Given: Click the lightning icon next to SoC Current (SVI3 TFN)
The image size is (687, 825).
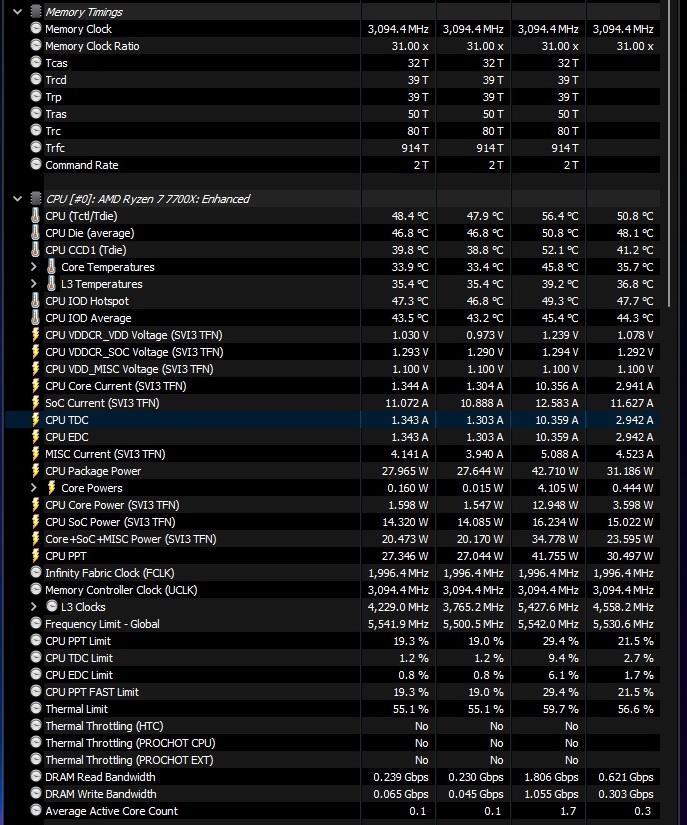Looking at the screenshot, I should click(36, 403).
